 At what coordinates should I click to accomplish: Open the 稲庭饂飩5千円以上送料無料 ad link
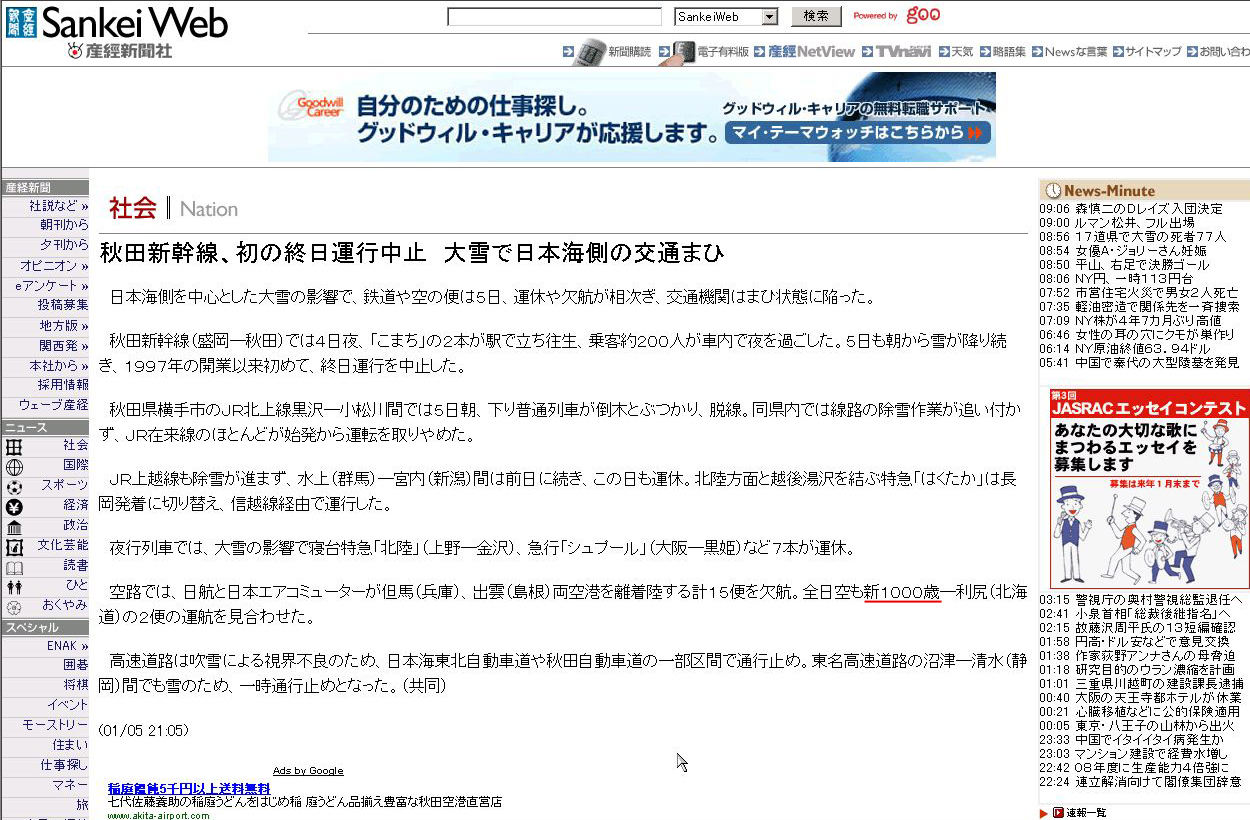pyautogui.click(x=189, y=789)
